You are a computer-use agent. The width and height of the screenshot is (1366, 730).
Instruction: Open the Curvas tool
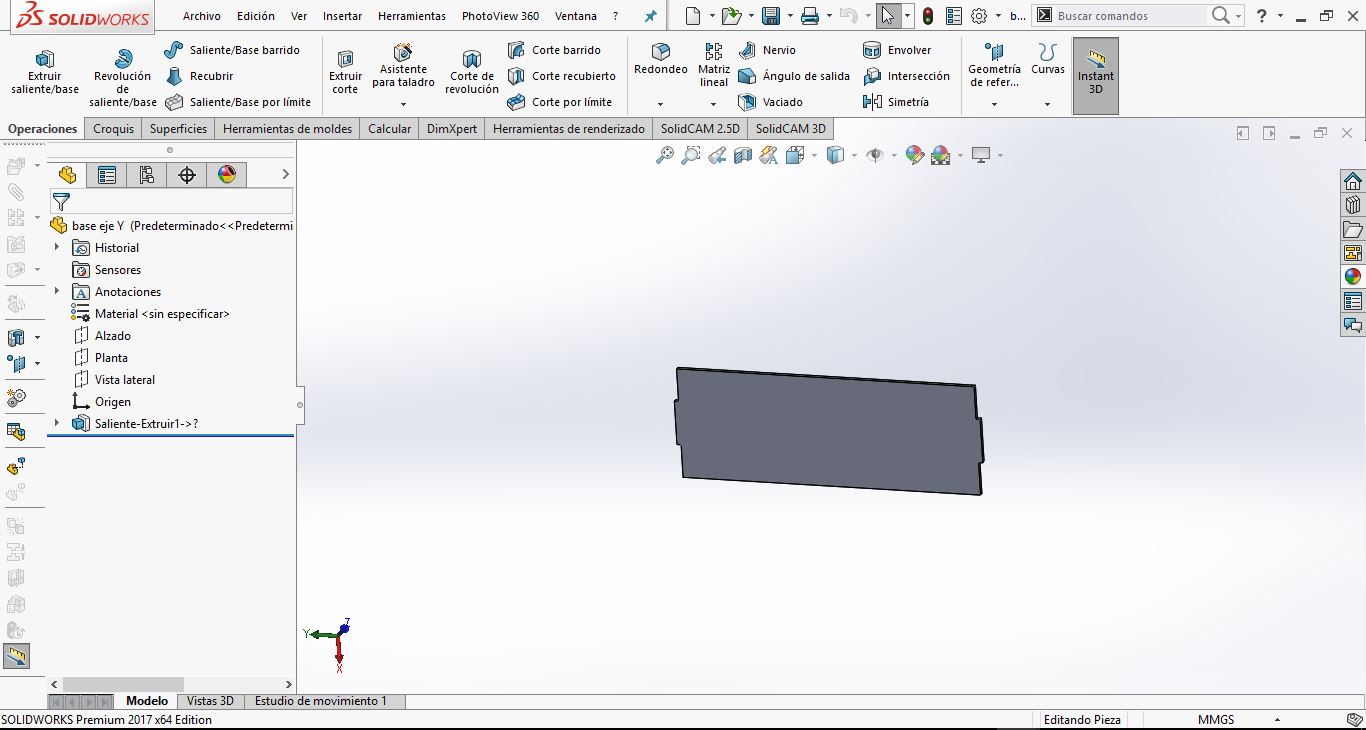point(1048,59)
